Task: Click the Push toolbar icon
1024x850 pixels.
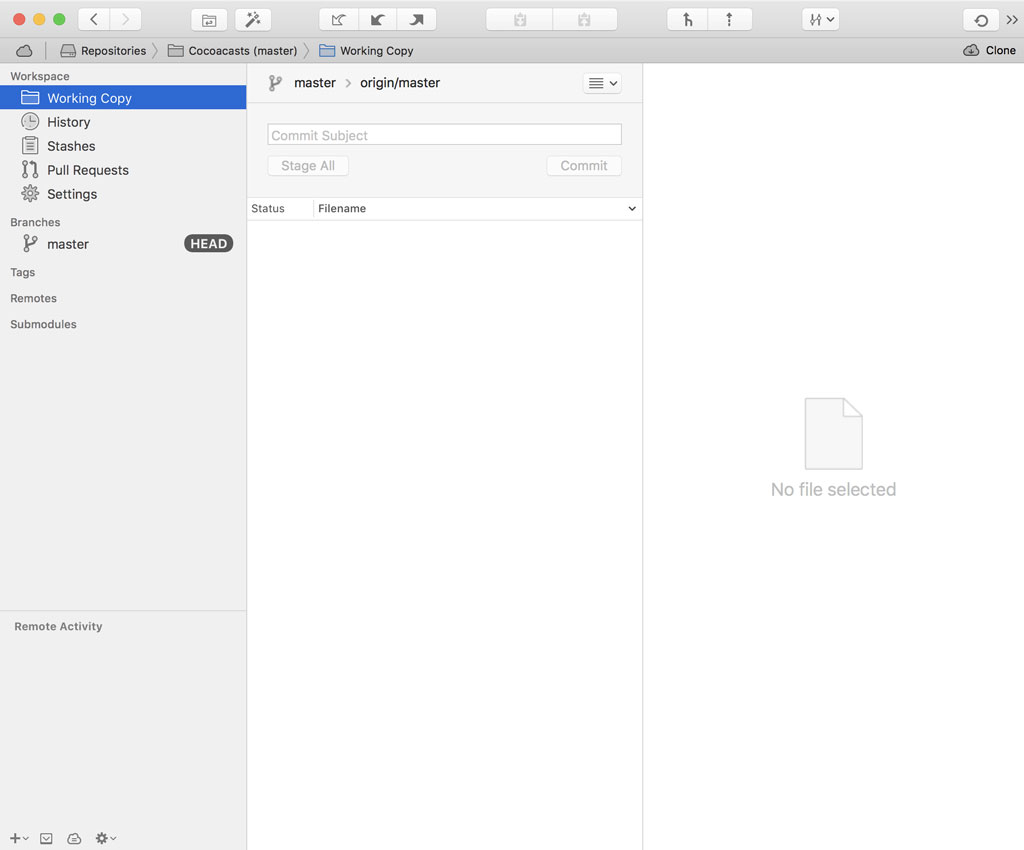Action: pyautogui.click(x=416, y=20)
